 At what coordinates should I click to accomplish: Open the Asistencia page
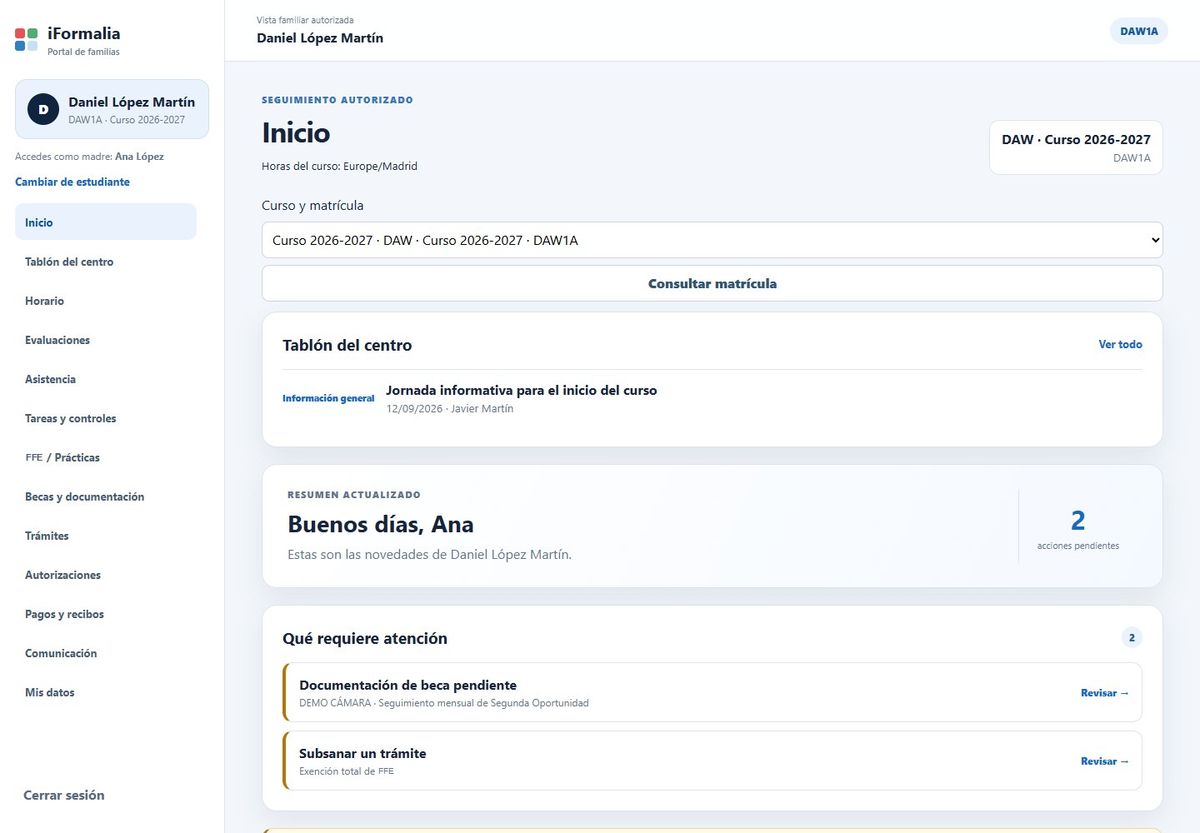point(105,379)
